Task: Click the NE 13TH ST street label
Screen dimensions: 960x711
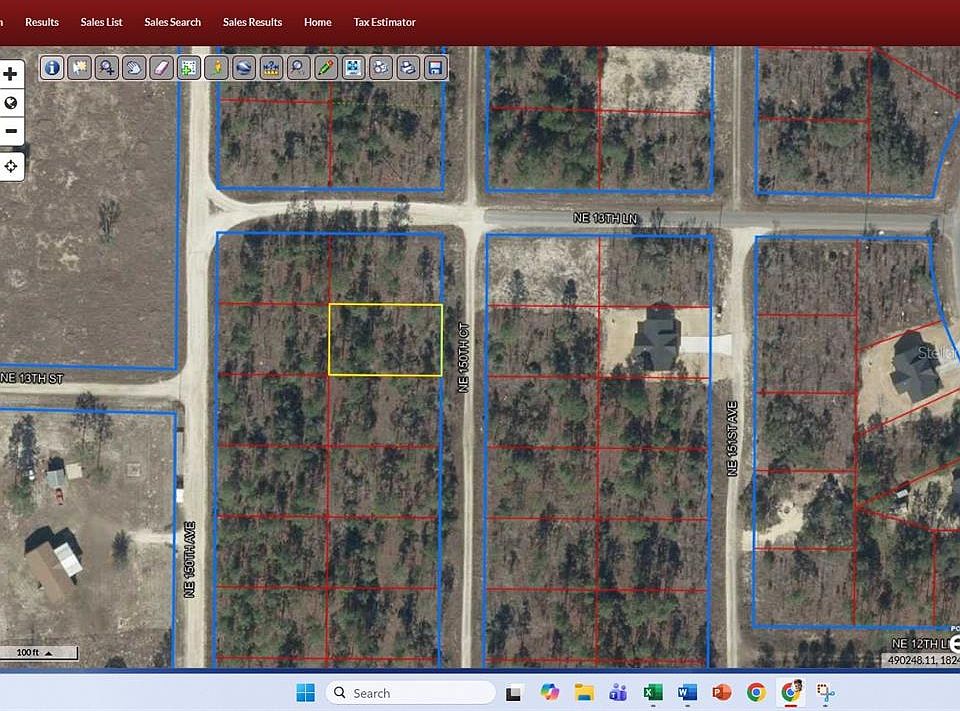Action: pyautogui.click(x=32, y=378)
